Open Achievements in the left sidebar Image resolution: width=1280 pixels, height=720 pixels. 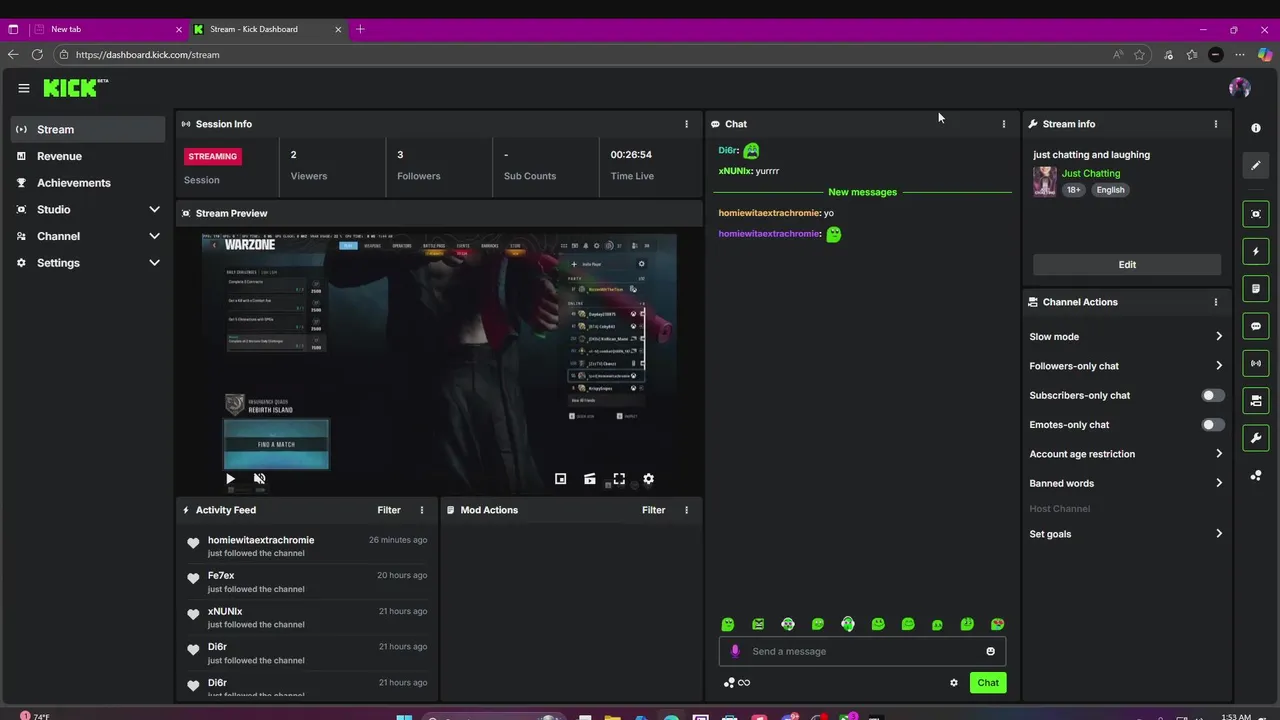pyautogui.click(x=88, y=183)
